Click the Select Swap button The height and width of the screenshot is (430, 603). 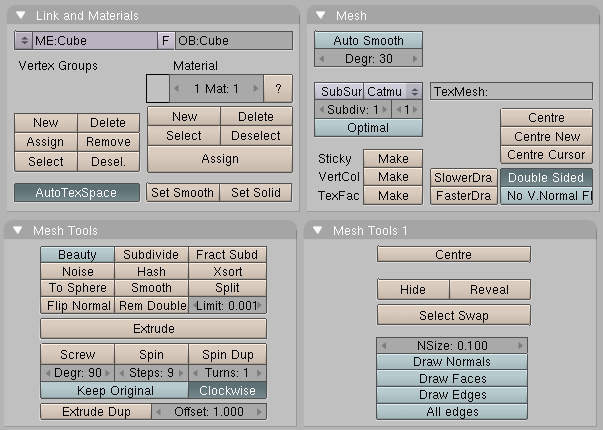tap(454, 315)
